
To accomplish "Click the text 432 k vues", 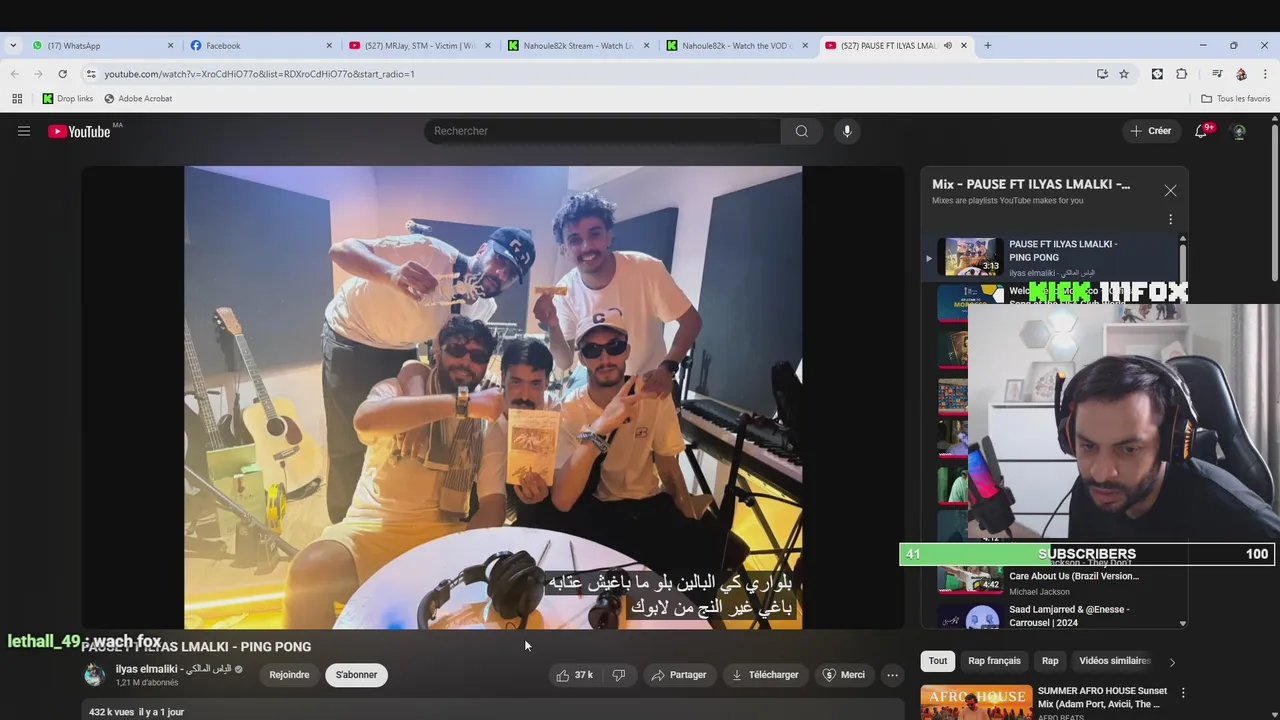I will click(111, 712).
